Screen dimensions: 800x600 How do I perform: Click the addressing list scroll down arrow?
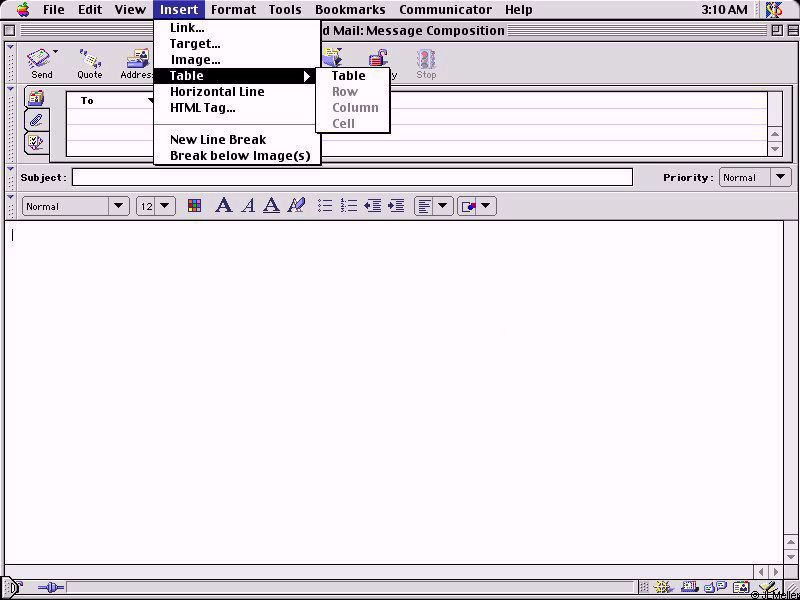[x=775, y=149]
